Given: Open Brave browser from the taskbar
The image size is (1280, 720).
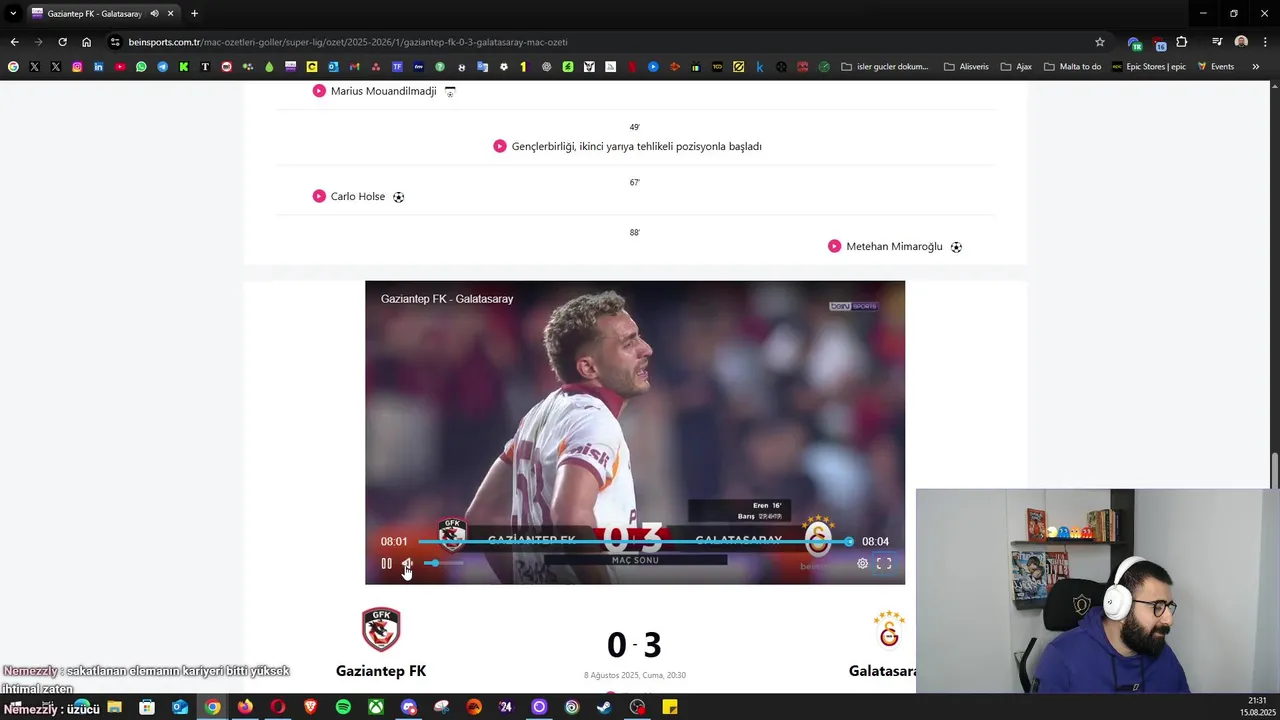Looking at the screenshot, I should (x=310, y=707).
